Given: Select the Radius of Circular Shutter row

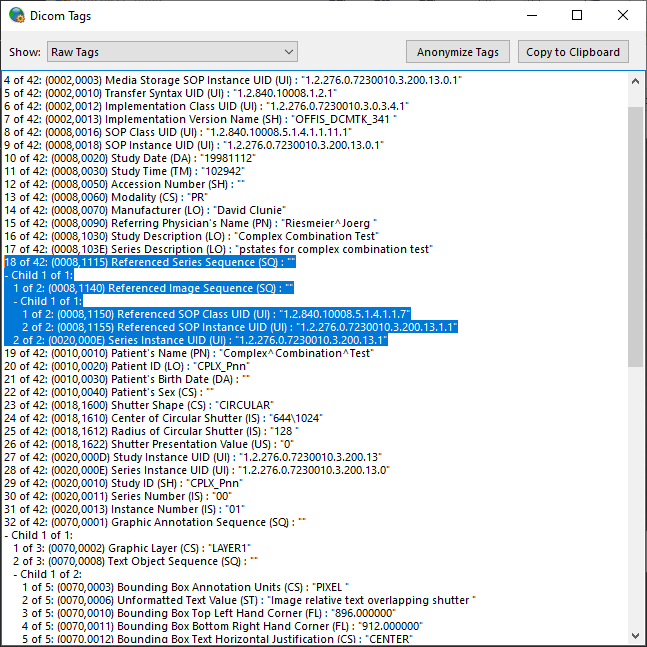Looking at the screenshot, I should click(x=151, y=431).
